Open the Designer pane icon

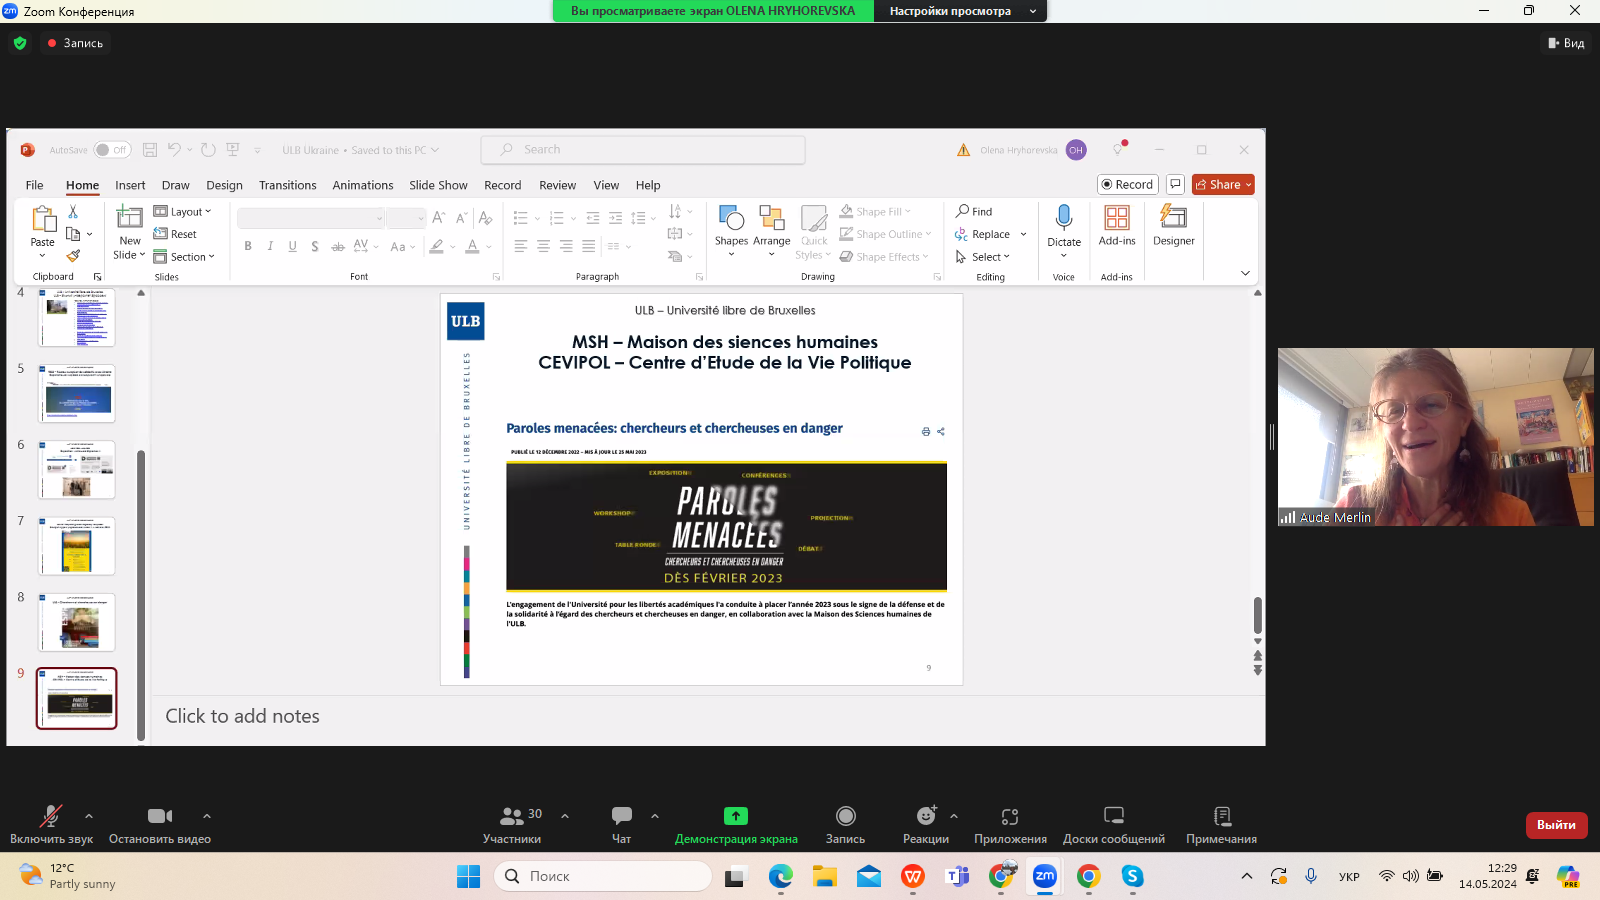click(x=1173, y=218)
